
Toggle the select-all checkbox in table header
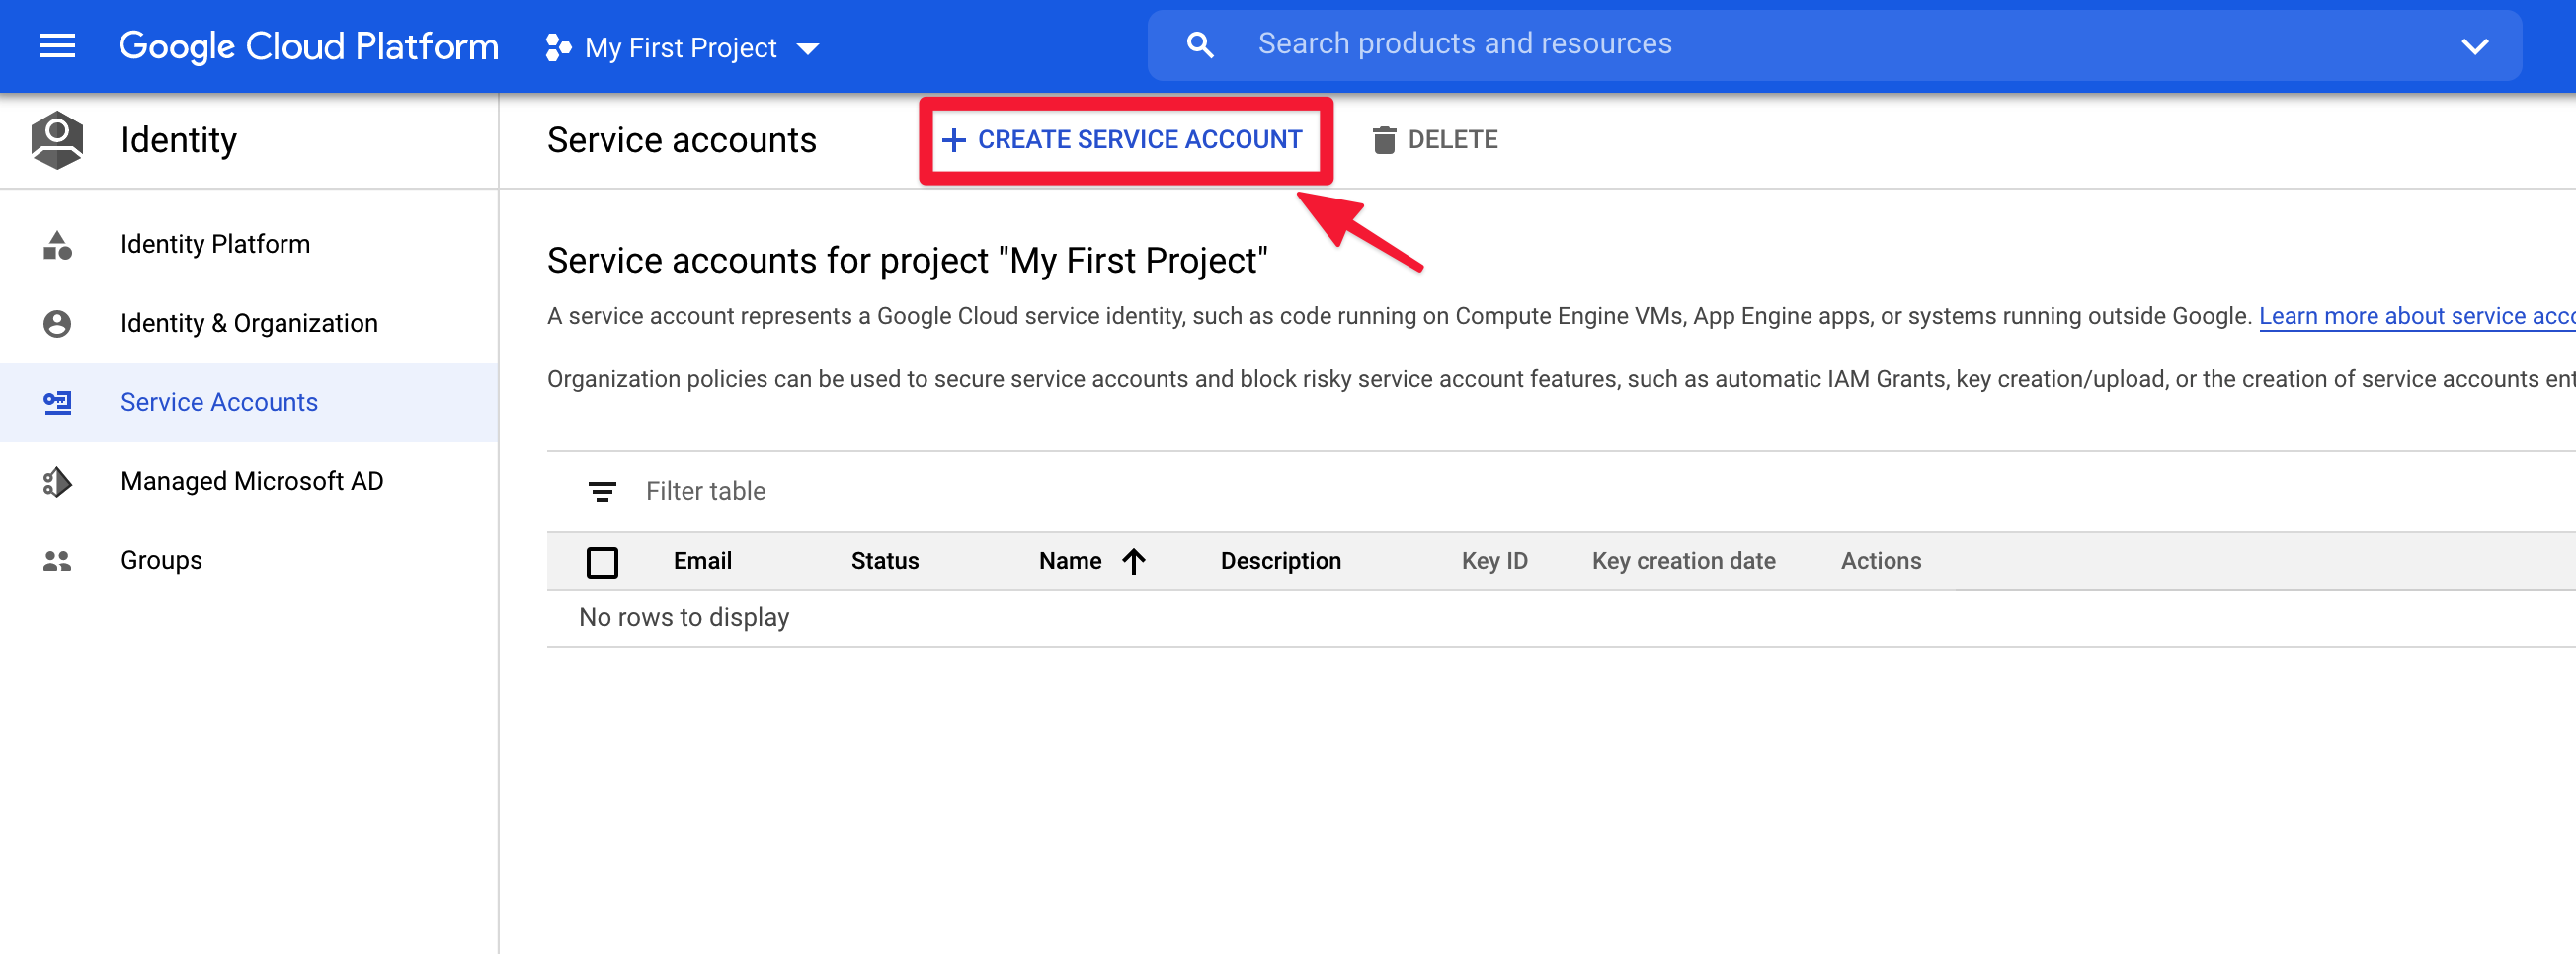(x=602, y=562)
